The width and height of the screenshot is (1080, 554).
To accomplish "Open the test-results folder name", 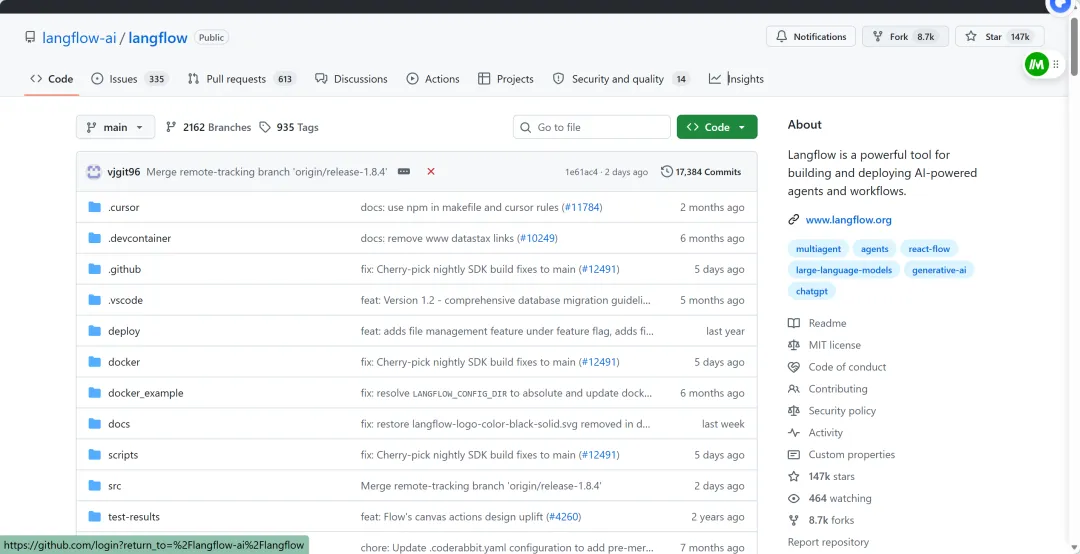I will coord(134,517).
